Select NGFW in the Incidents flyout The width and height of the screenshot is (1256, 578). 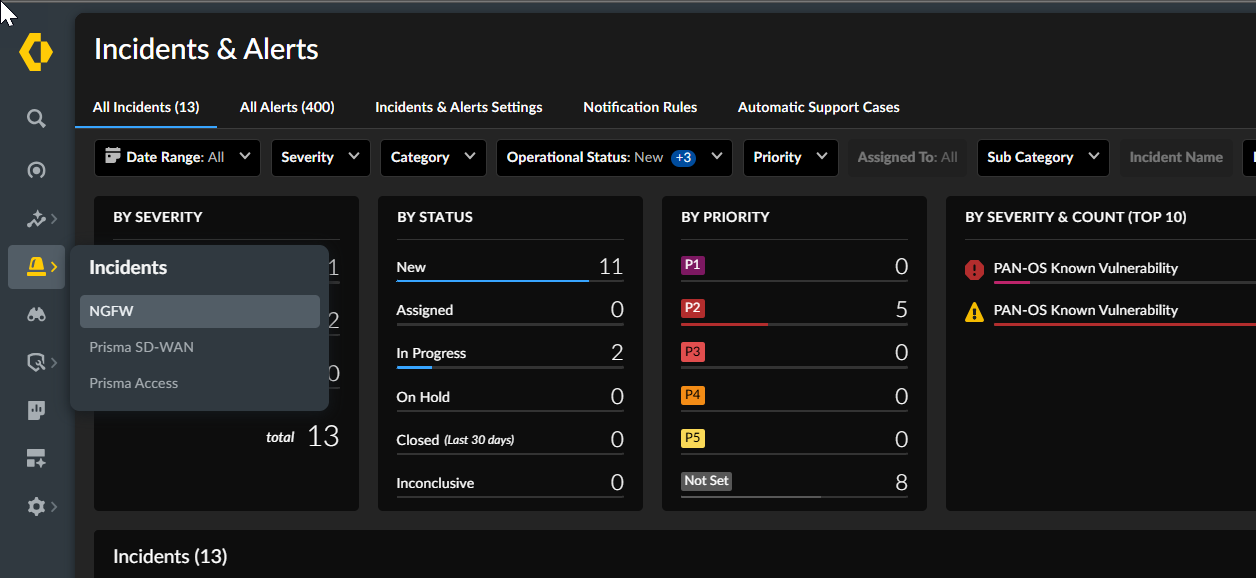tap(199, 311)
